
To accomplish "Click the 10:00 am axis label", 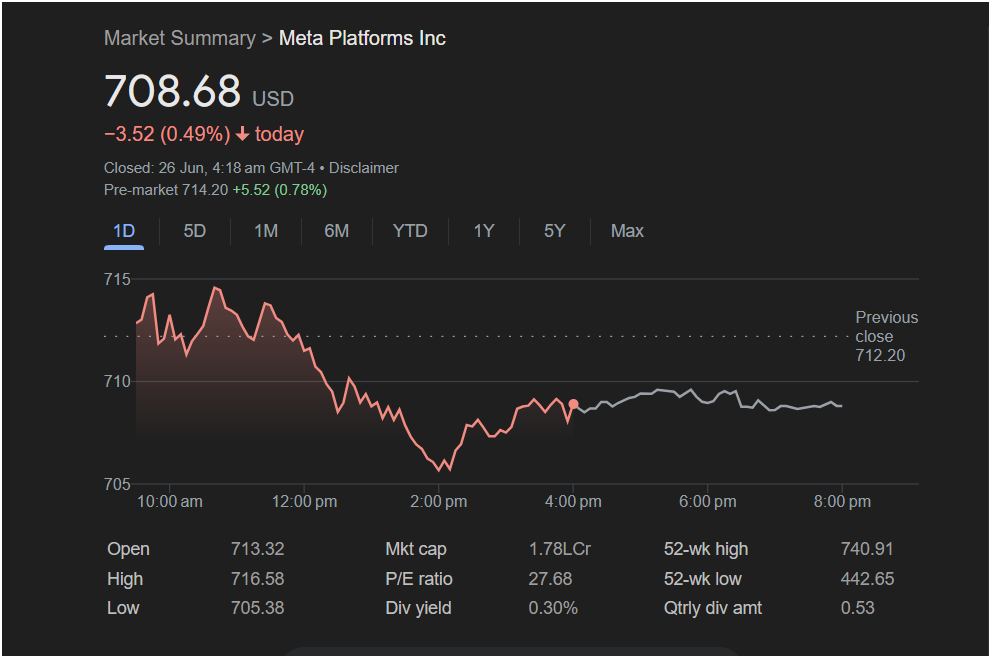I will coord(170,502).
